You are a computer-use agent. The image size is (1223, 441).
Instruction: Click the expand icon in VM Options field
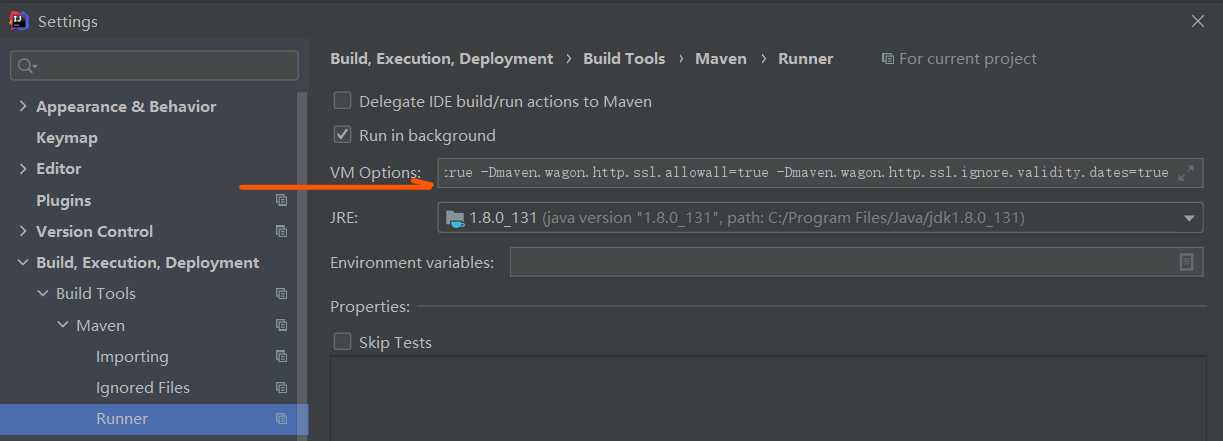point(1186,173)
